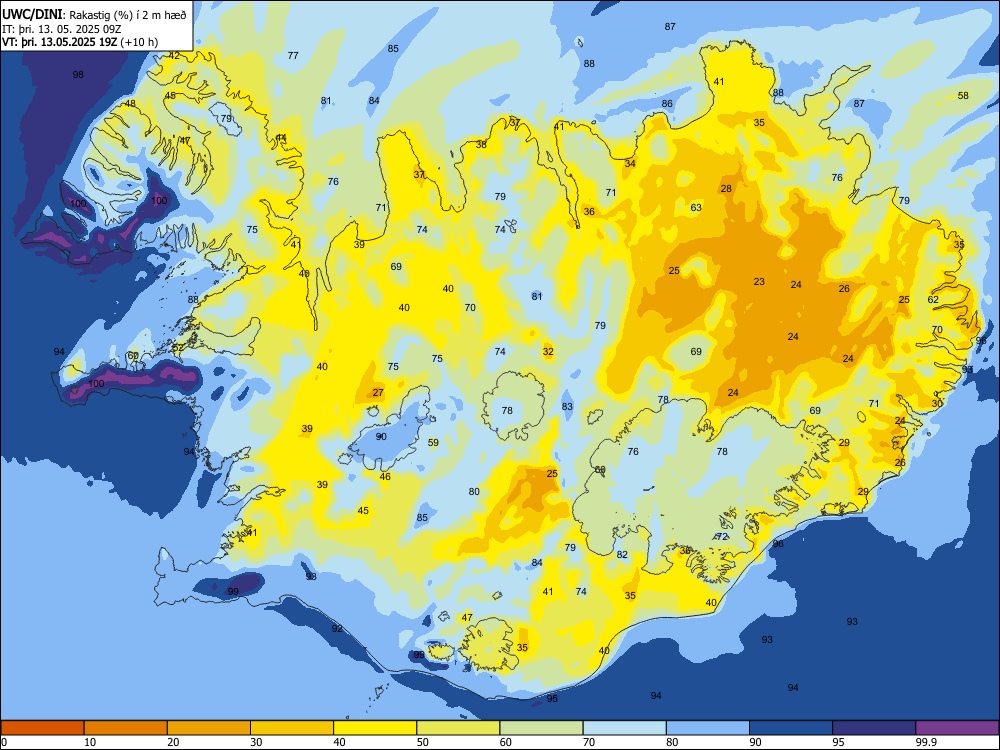The width and height of the screenshot is (1000, 750).
Task: Click the dark orange 0–10 legend swatch
Action: coord(42,728)
